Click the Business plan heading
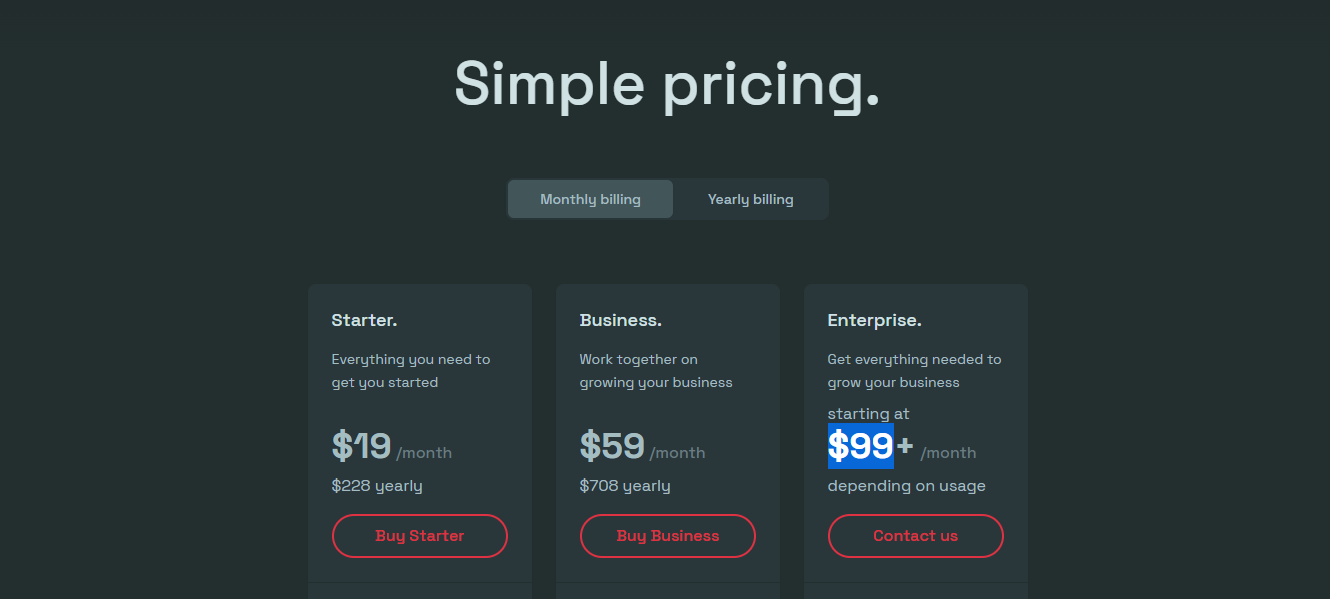The width and height of the screenshot is (1330, 599). pos(620,319)
